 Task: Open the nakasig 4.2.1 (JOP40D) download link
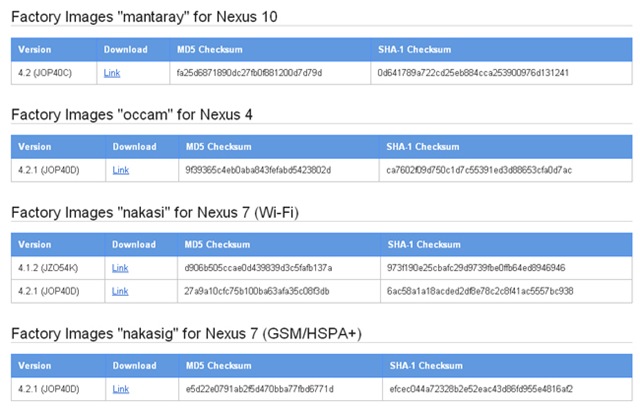121,389
